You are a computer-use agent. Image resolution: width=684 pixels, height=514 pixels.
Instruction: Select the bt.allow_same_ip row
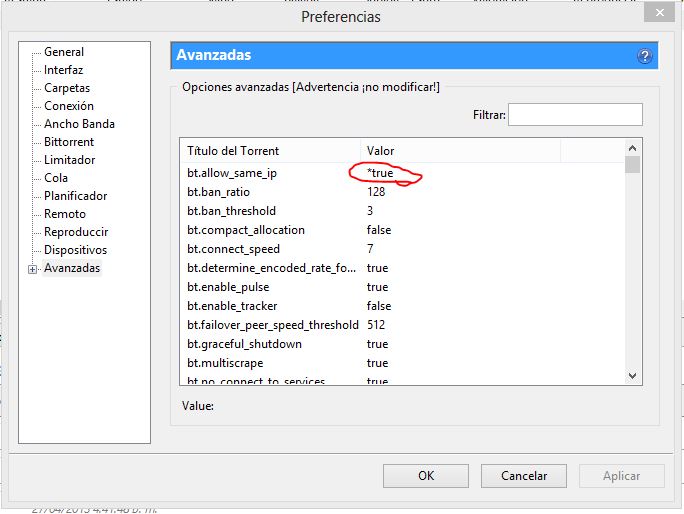pyautogui.click(x=402, y=173)
